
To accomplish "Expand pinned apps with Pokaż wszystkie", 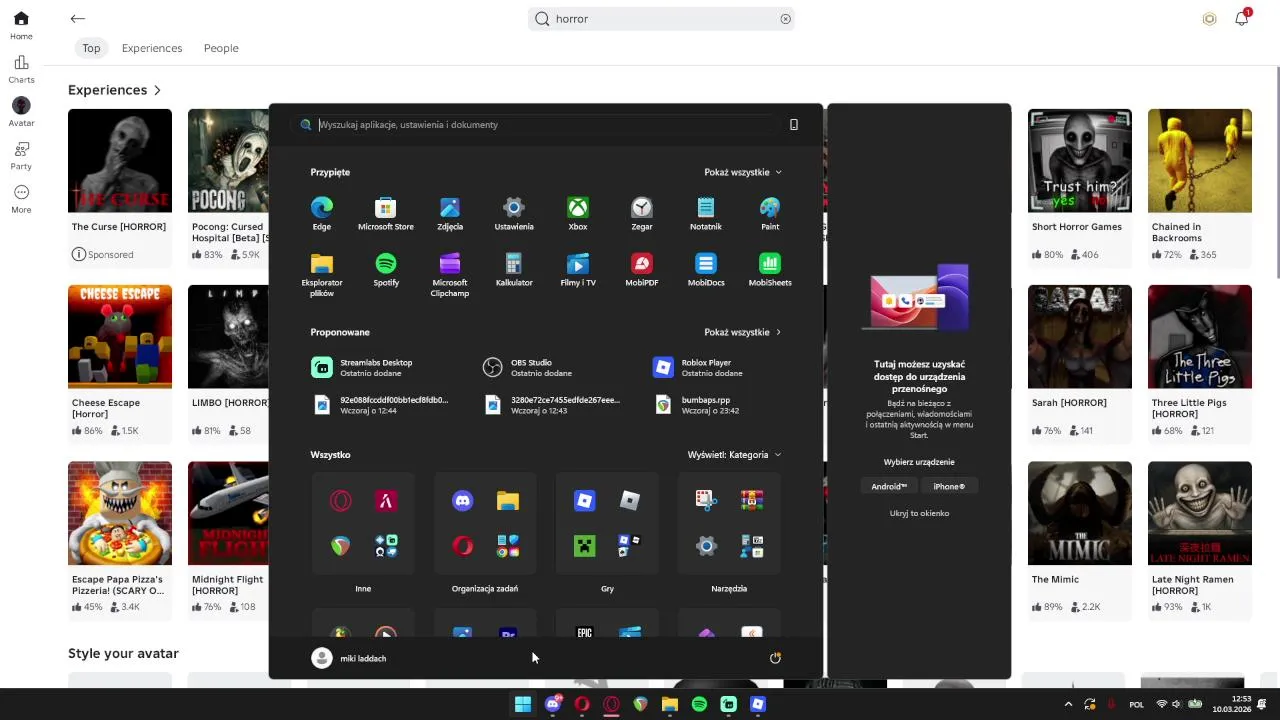I will point(743,172).
